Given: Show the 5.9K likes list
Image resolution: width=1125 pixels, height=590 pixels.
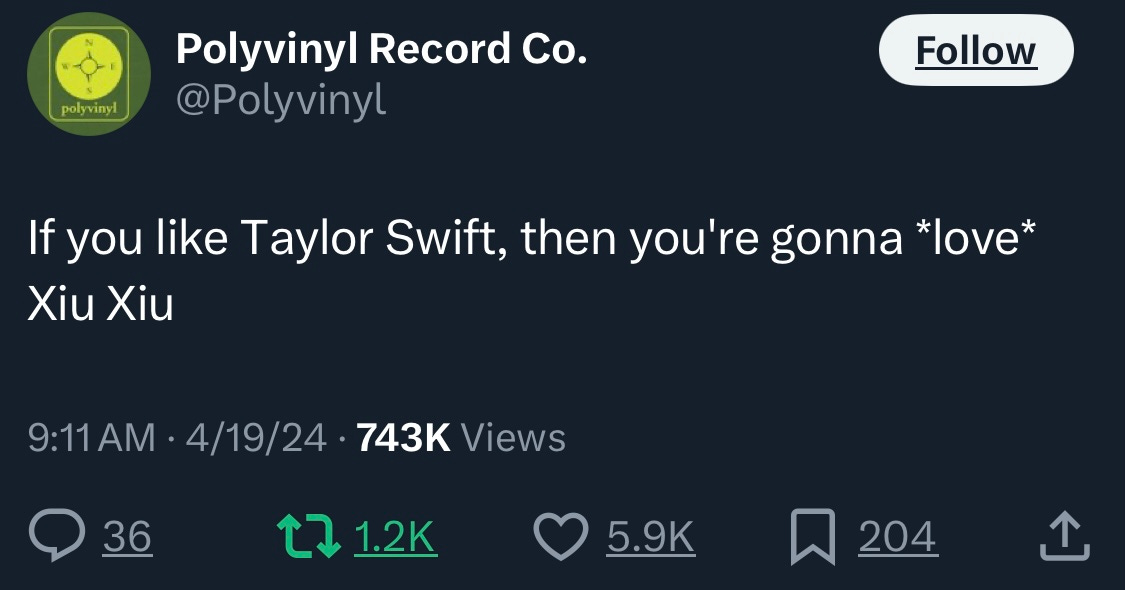Looking at the screenshot, I should 651,536.
